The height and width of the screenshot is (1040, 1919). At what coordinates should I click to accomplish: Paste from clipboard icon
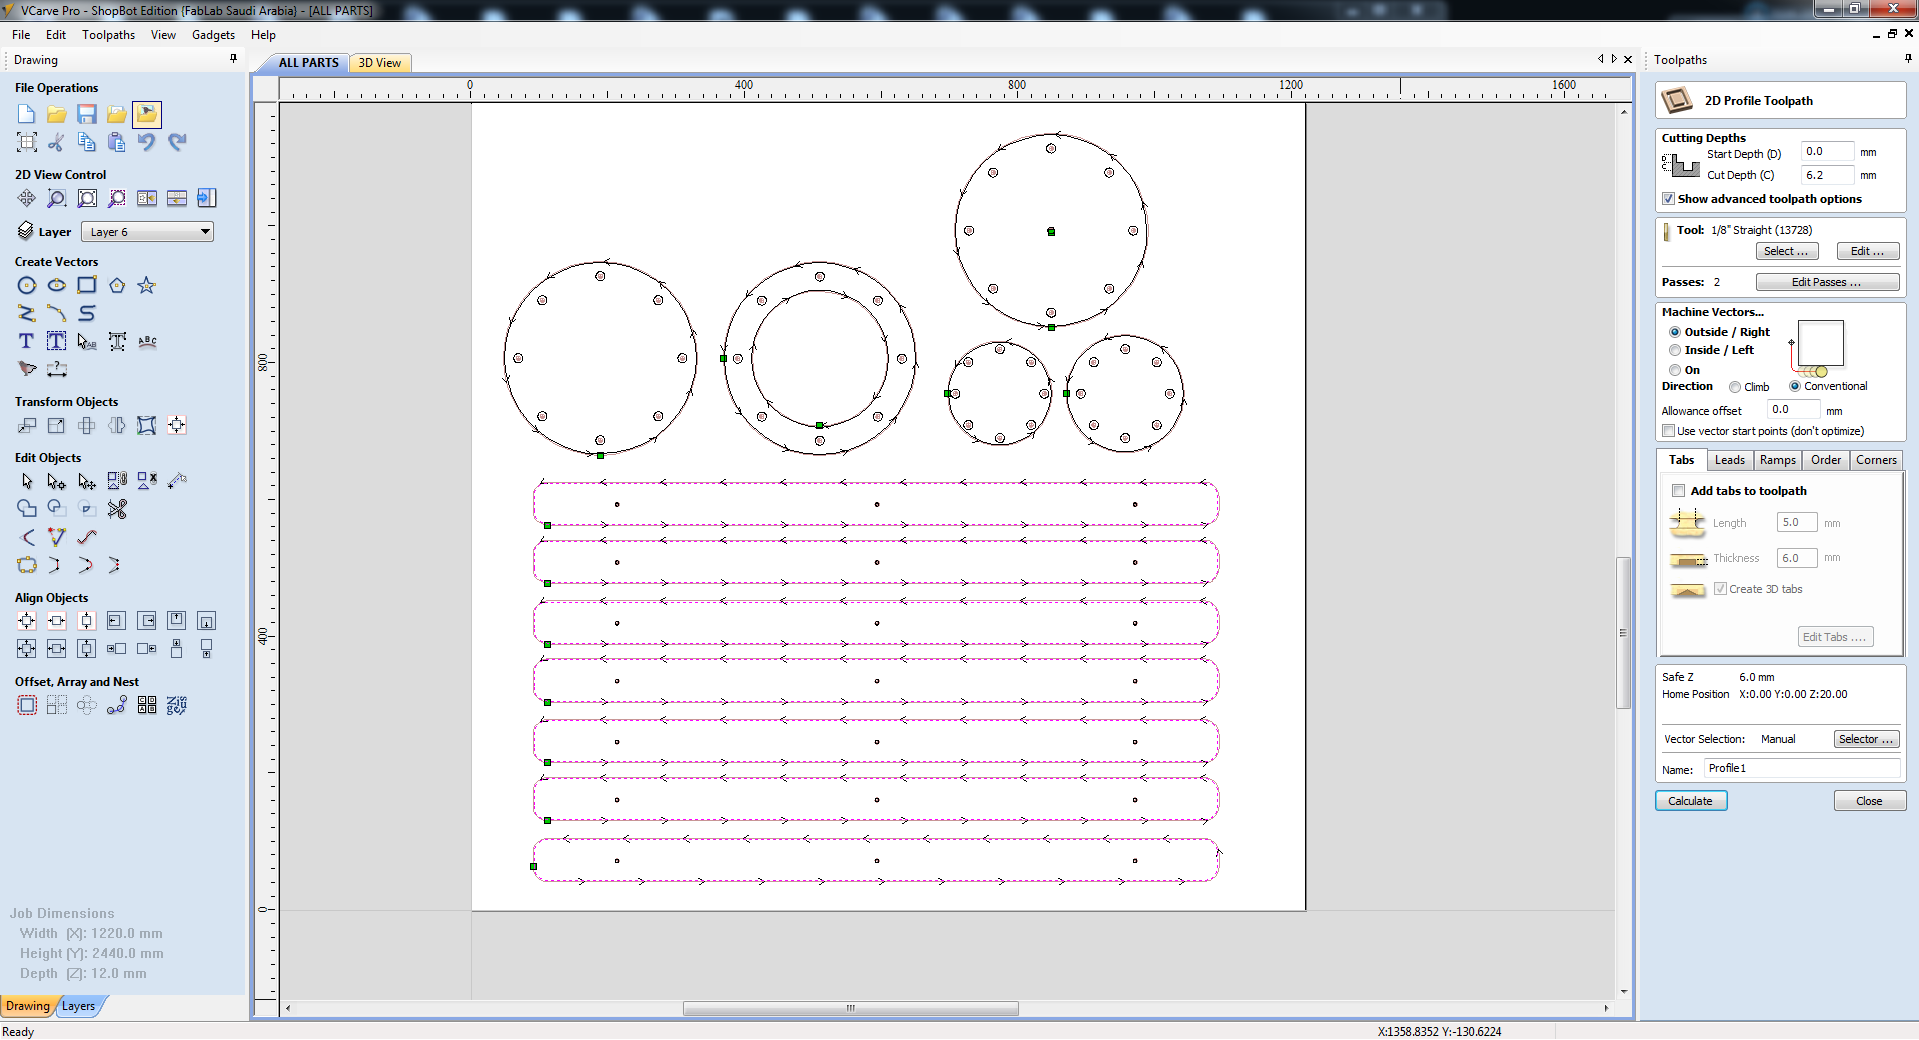[x=117, y=142]
